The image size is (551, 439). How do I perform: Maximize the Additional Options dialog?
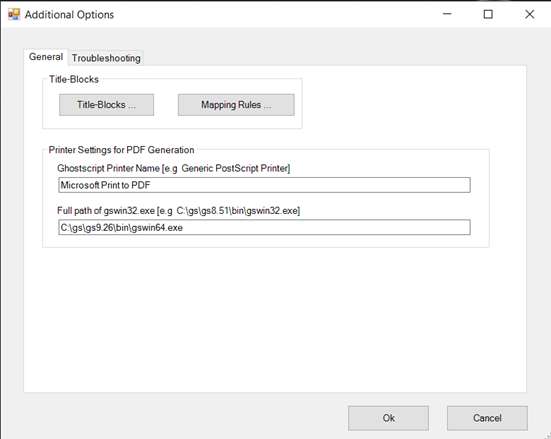488,14
